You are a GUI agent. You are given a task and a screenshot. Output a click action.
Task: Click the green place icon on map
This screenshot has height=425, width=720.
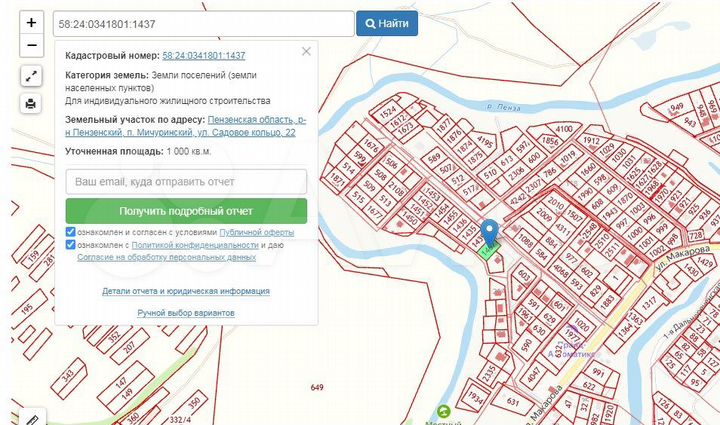tap(446, 410)
